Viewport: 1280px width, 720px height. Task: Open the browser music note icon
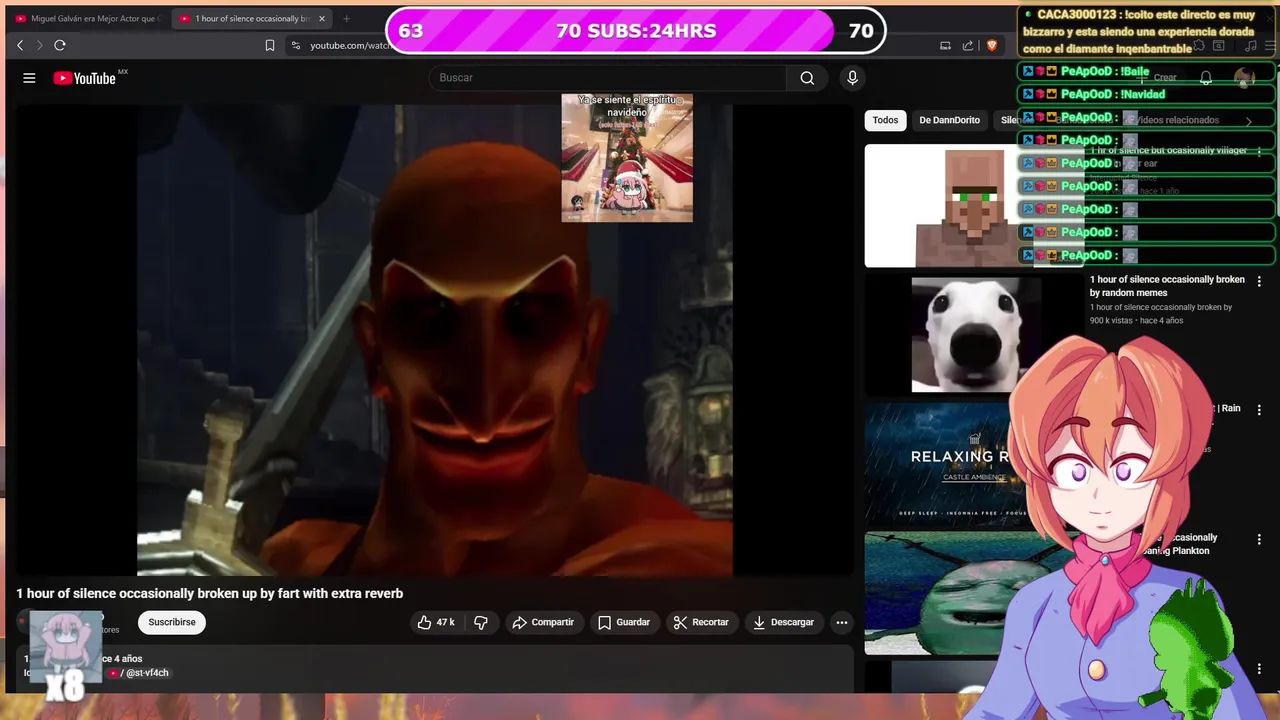click(1250, 45)
